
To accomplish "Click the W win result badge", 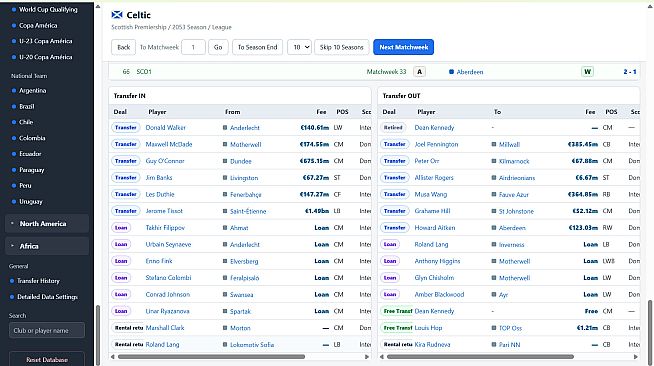I will tap(587, 72).
